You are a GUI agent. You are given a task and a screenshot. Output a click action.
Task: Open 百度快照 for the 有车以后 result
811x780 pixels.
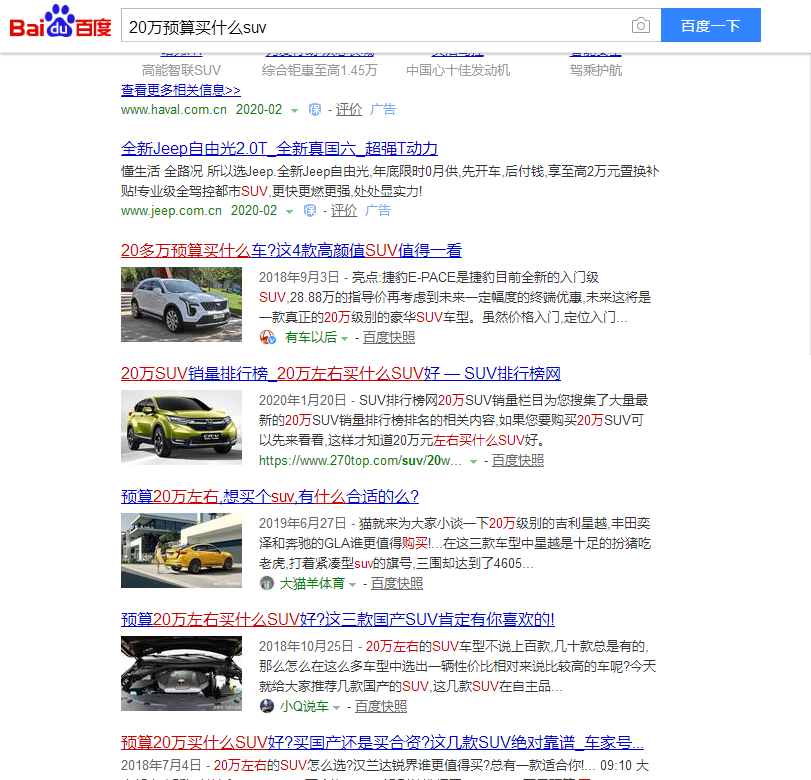coord(389,337)
